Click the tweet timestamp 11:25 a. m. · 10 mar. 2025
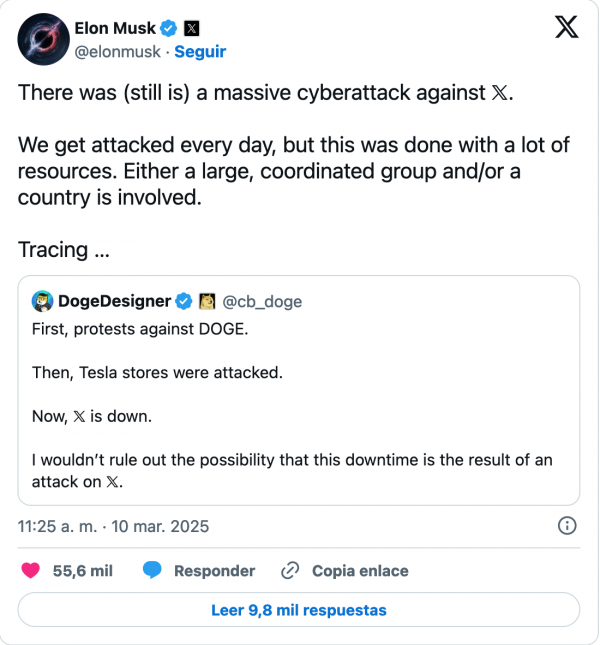600x645 pixels. (113, 526)
